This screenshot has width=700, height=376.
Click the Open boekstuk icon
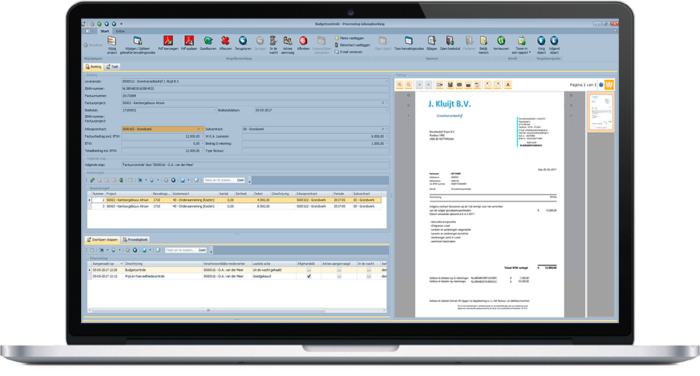(450, 41)
